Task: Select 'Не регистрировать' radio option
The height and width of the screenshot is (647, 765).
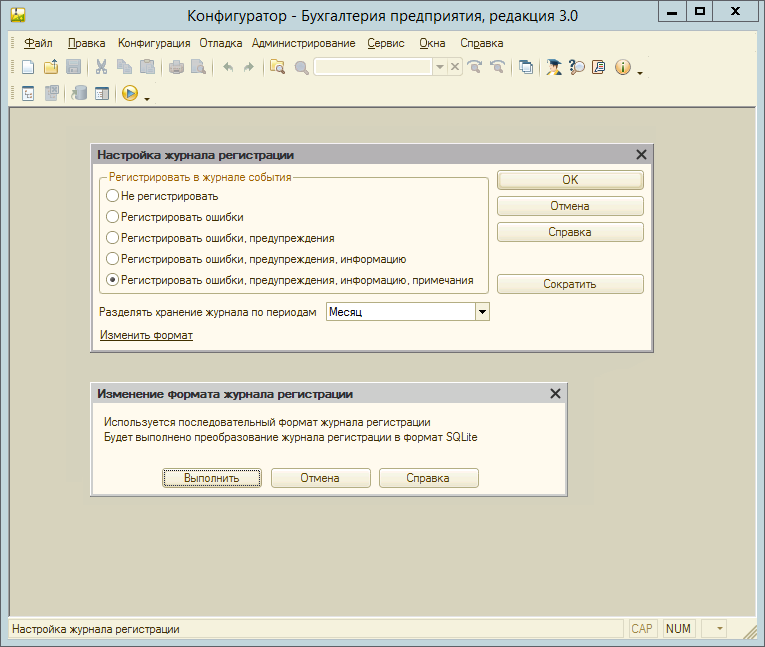Action: tap(113, 196)
